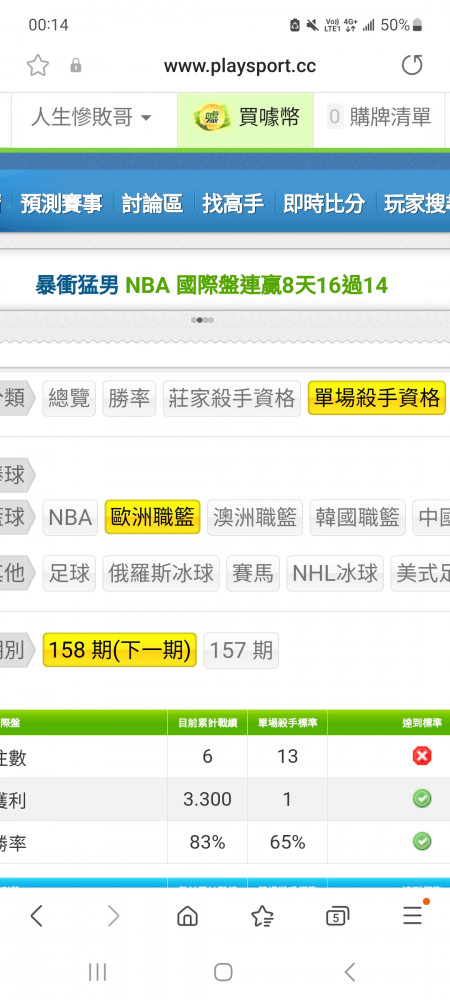Choose the NHL冰球 sport filter
The width and height of the screenshot is (450, 1000).
tap(335, 573)
